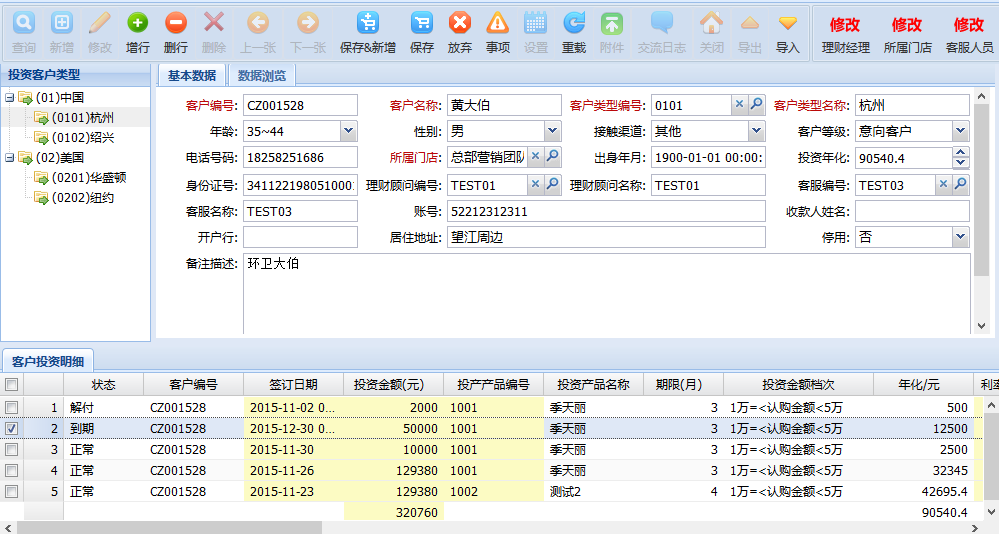Toggle the select-all checkbox in grid header
Screen dimensions: 999x534
coord(11,384)
